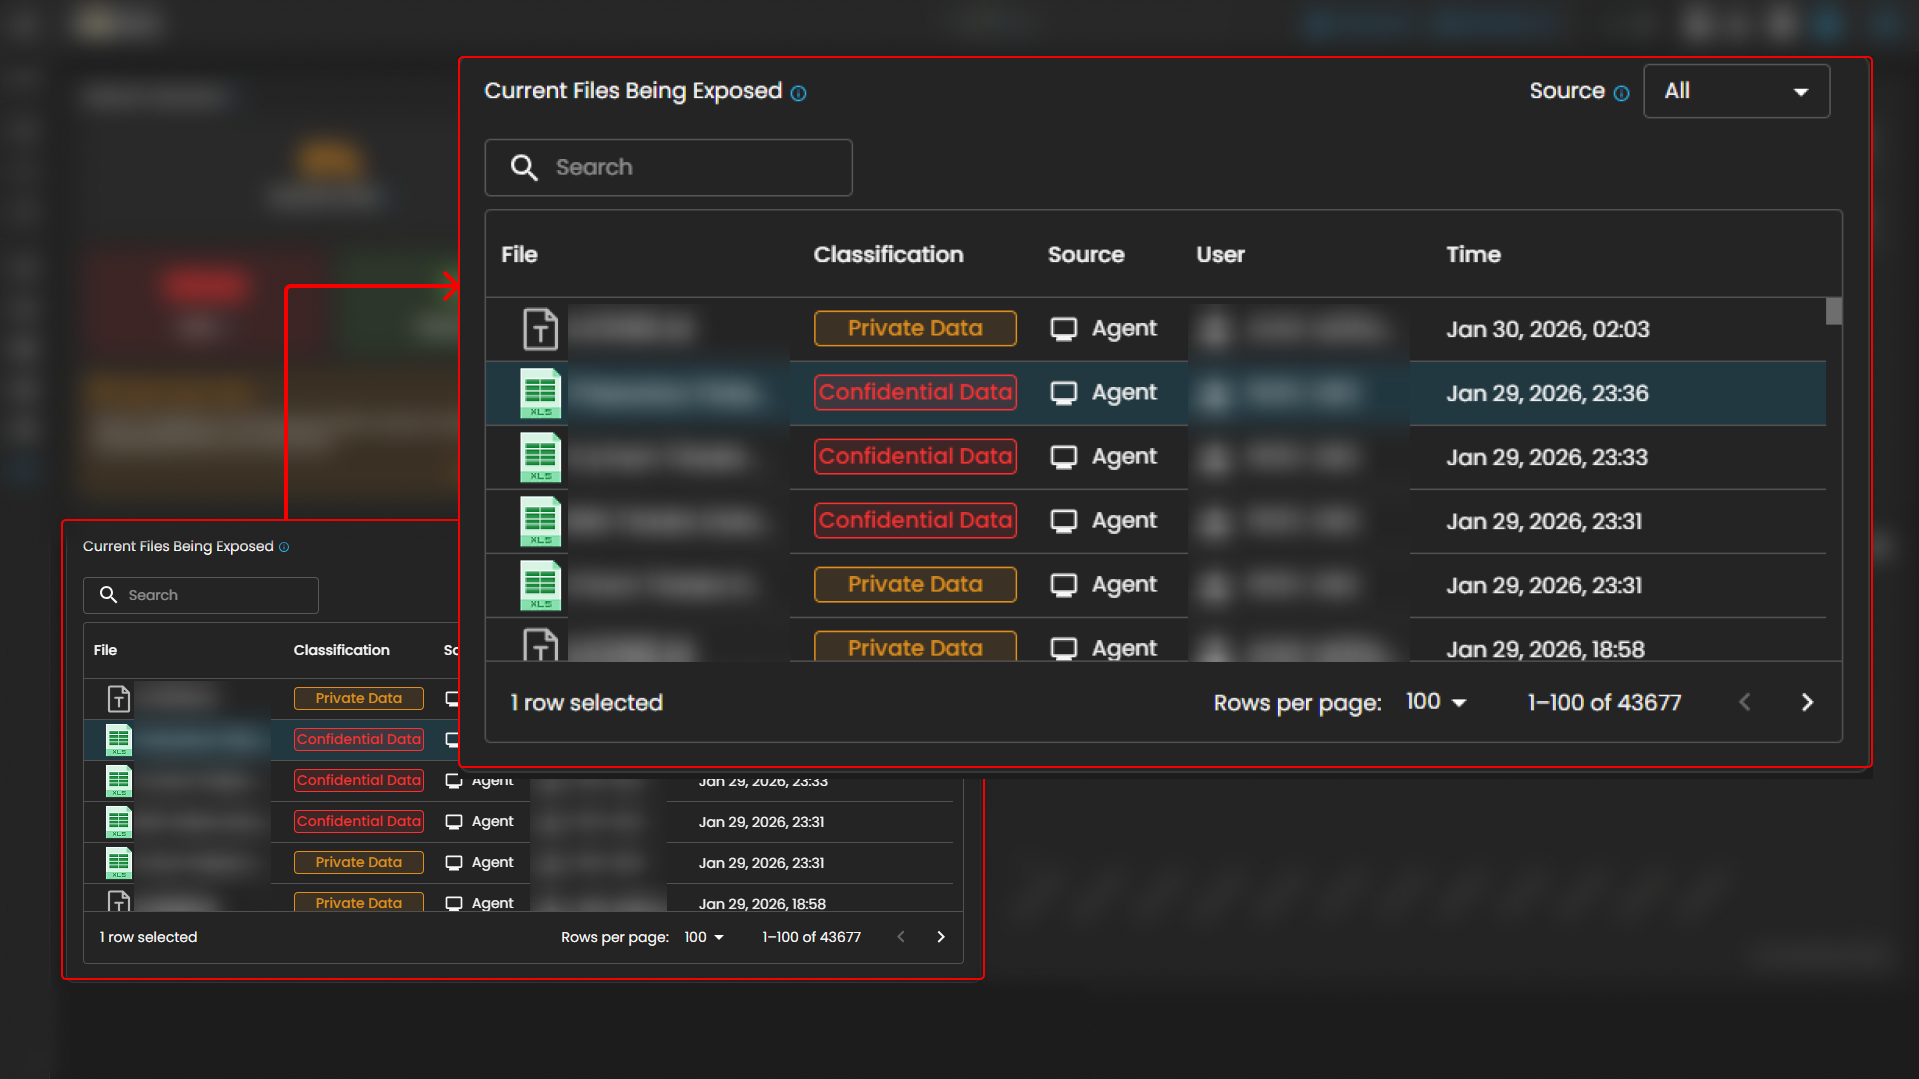Click the Classification column header in large table
The height and width of the screenshot is (1079, 1919).
[888, 254]
